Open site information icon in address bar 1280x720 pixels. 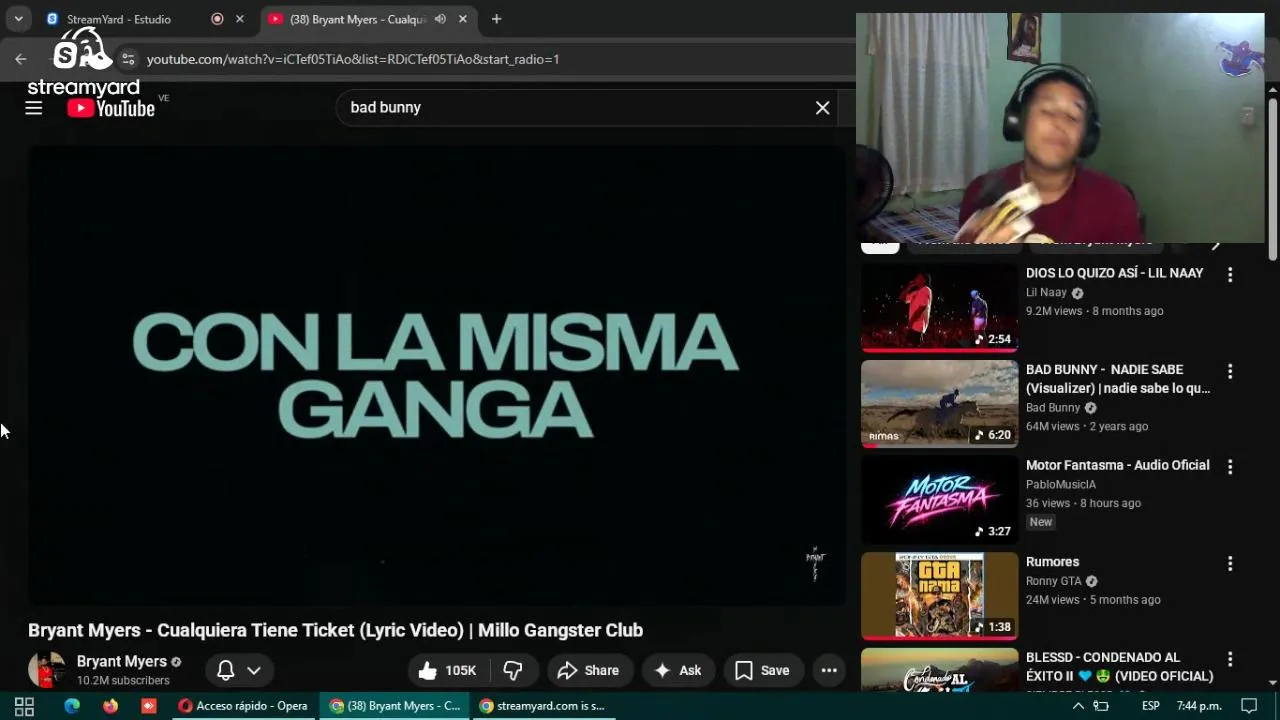pyautogui.click(x=127, y=59)
